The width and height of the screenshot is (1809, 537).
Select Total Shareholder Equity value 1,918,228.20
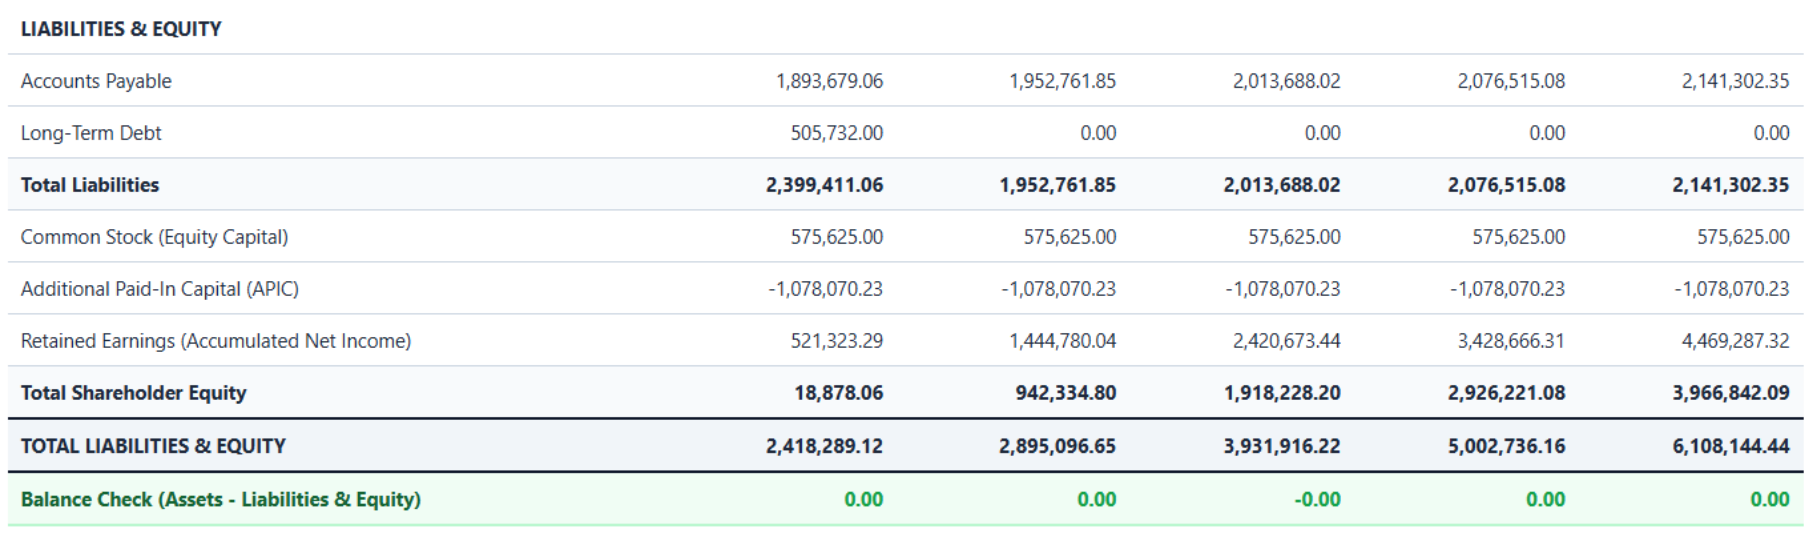pyautogui.click(x=1282, y=393)
